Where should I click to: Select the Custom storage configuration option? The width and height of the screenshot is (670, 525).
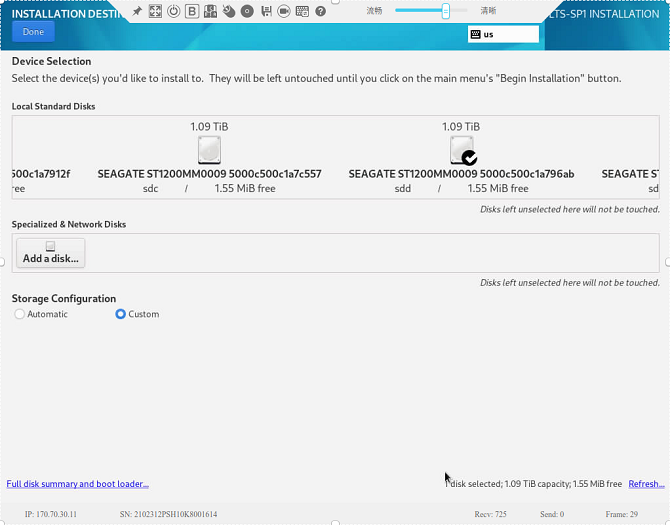(121, 314)
